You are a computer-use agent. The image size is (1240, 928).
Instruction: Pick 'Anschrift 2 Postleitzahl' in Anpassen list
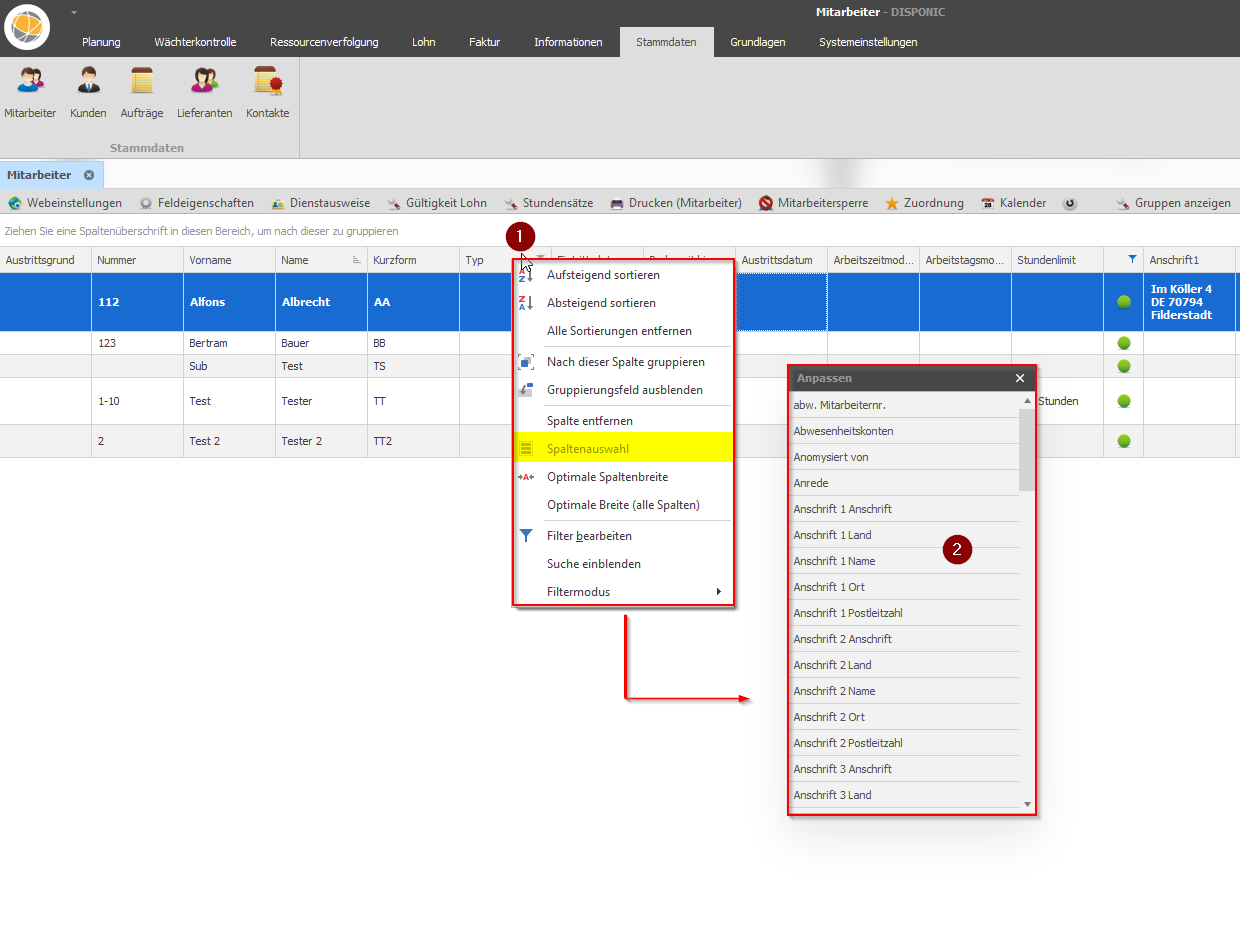tap(904, 743)
